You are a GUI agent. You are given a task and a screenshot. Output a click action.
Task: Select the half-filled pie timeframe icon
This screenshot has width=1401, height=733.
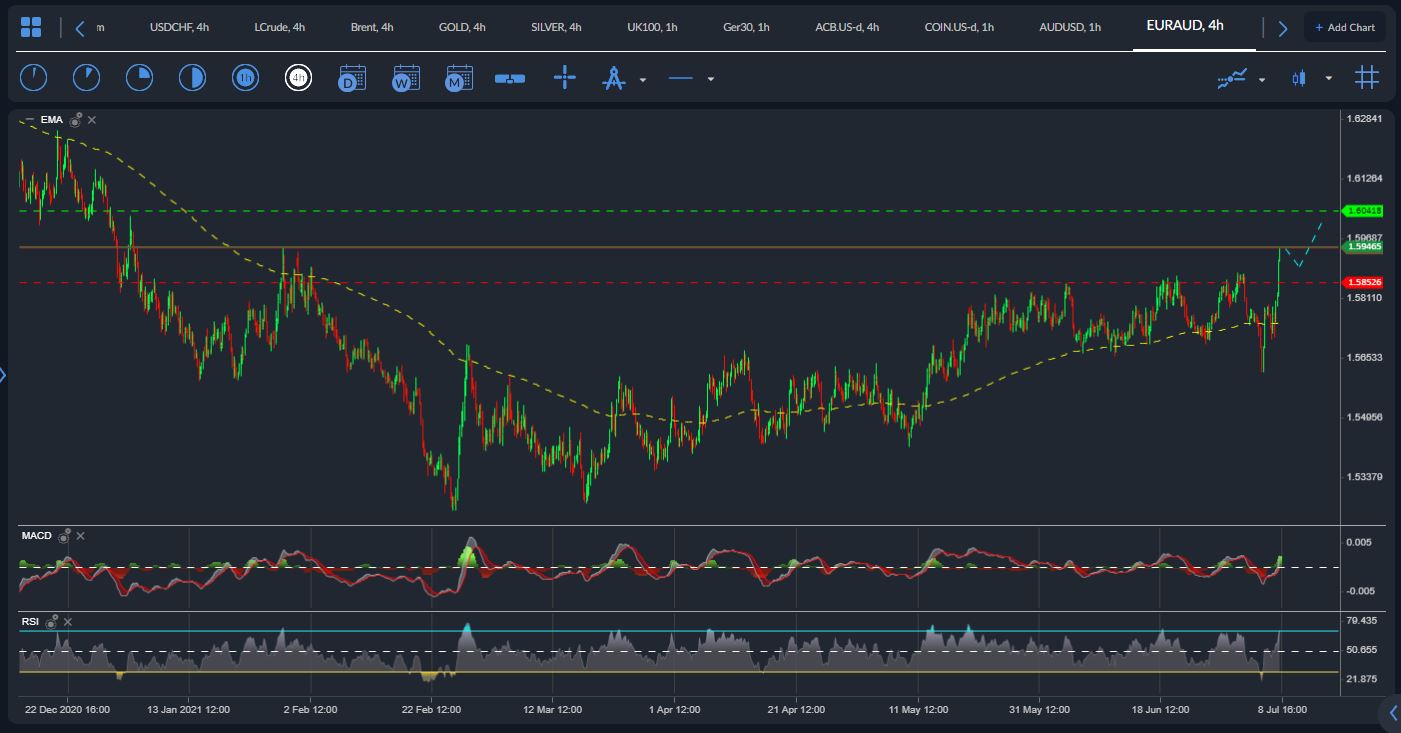pyautogui.click(x=192, y=77)
